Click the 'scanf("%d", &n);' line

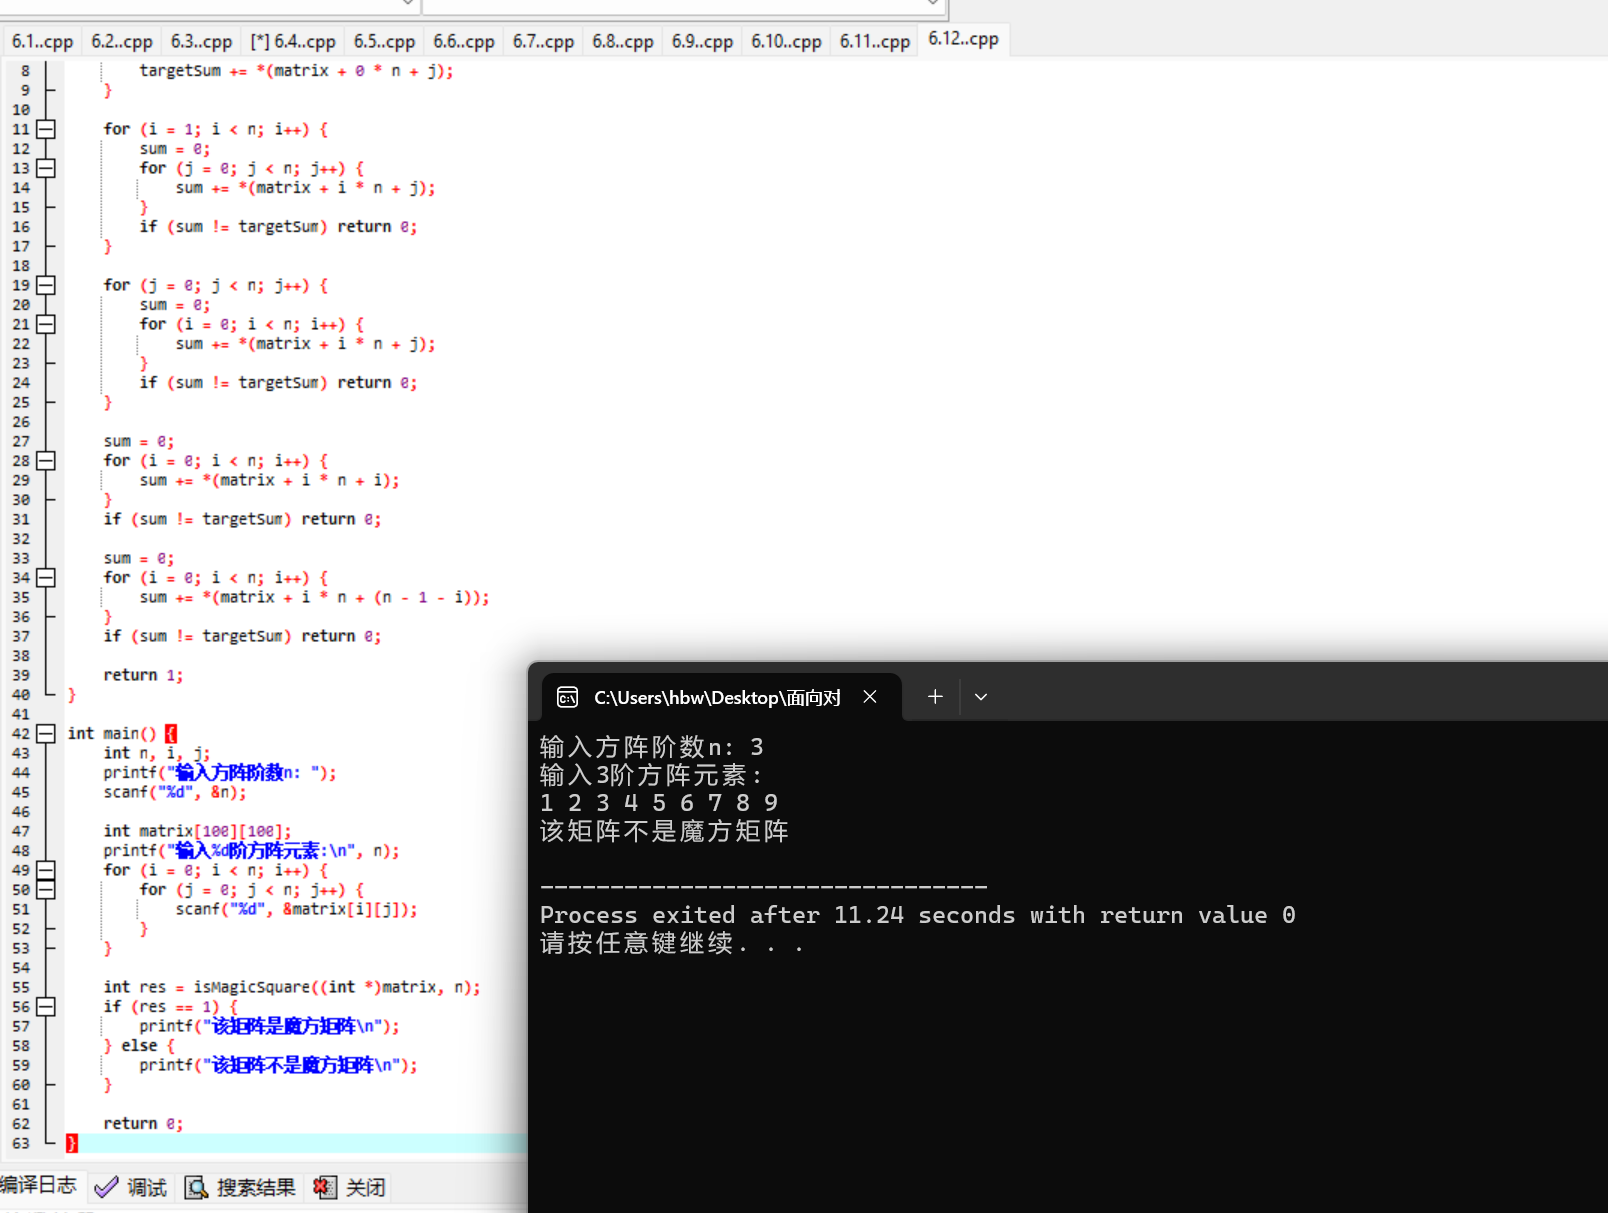pos(175,792)
